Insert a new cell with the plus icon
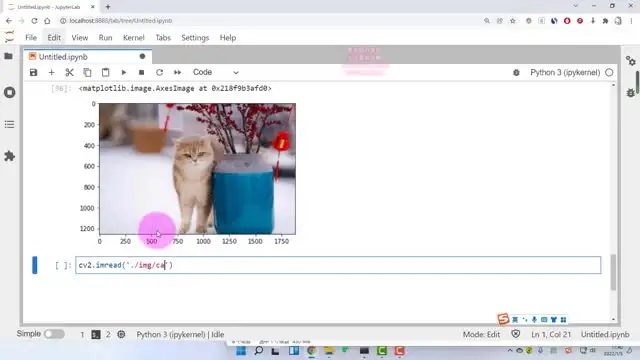The width and height of the screenshot is (640, 360). pos(51,73)
